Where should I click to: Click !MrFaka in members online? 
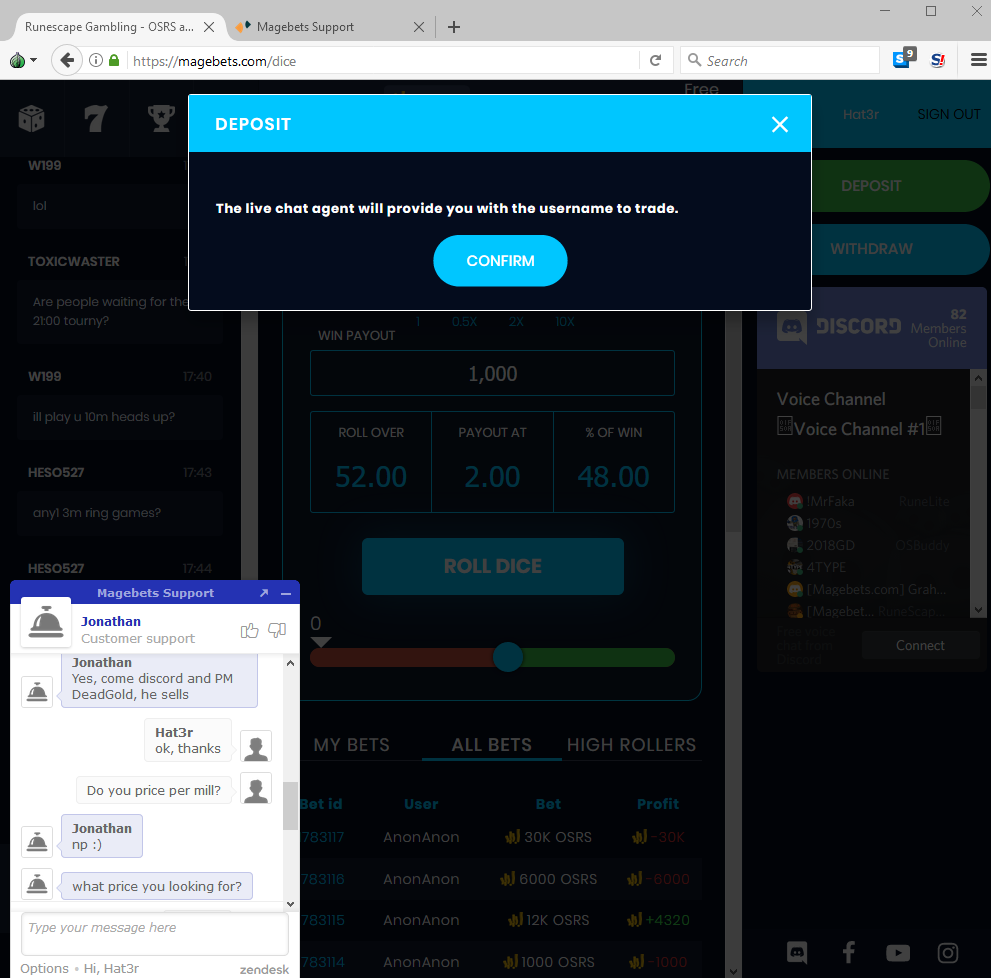coord(830,501)
